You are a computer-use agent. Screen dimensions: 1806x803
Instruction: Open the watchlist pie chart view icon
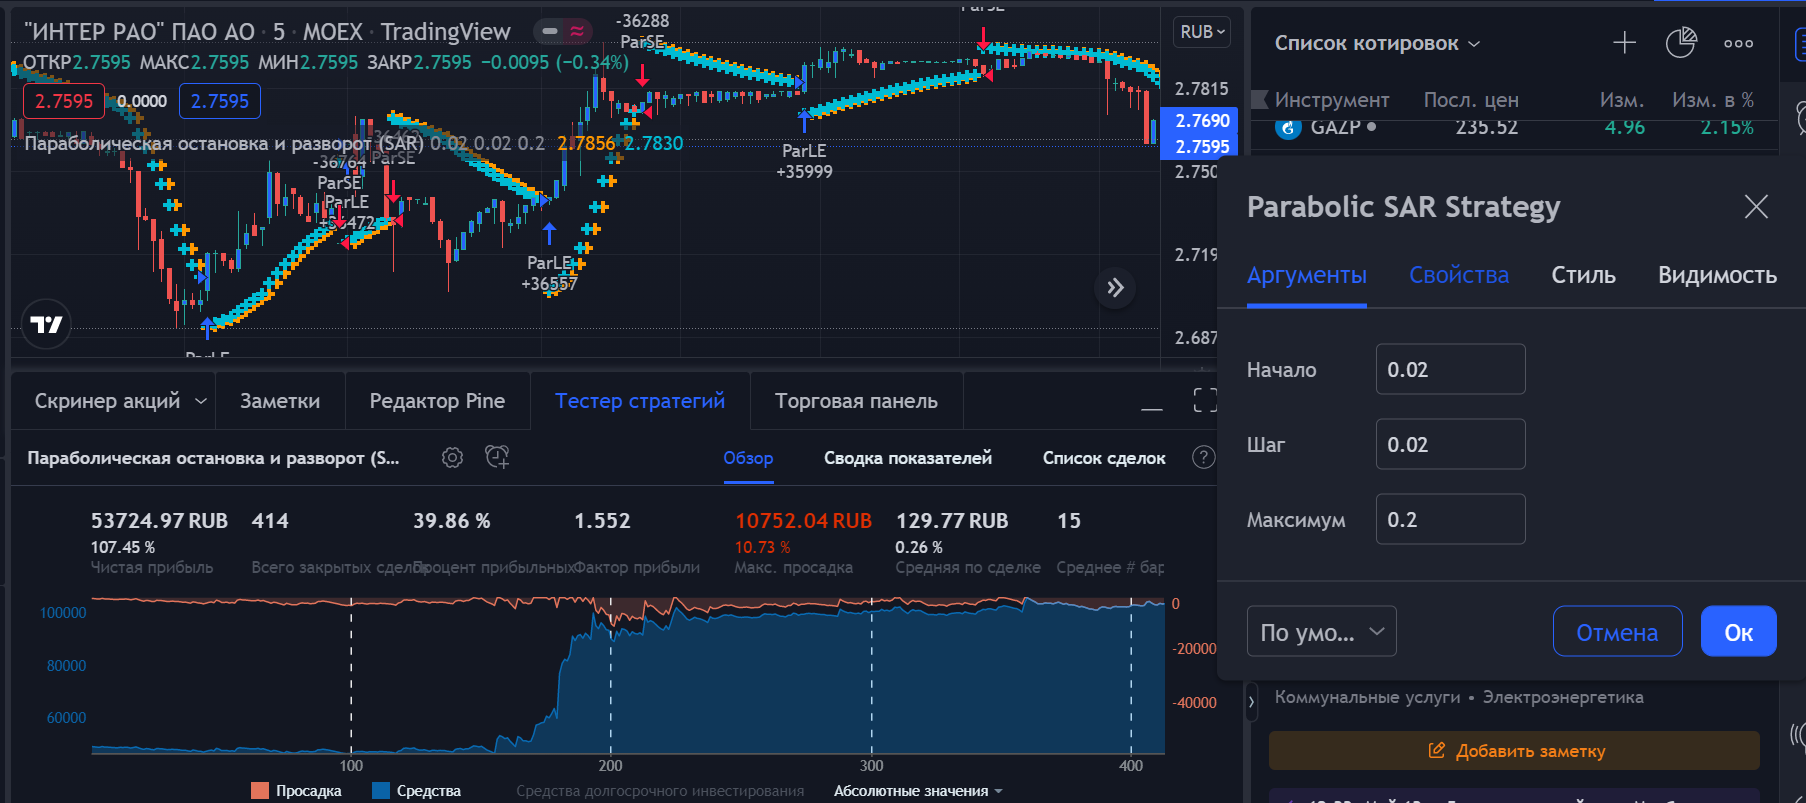point(1681,43)
